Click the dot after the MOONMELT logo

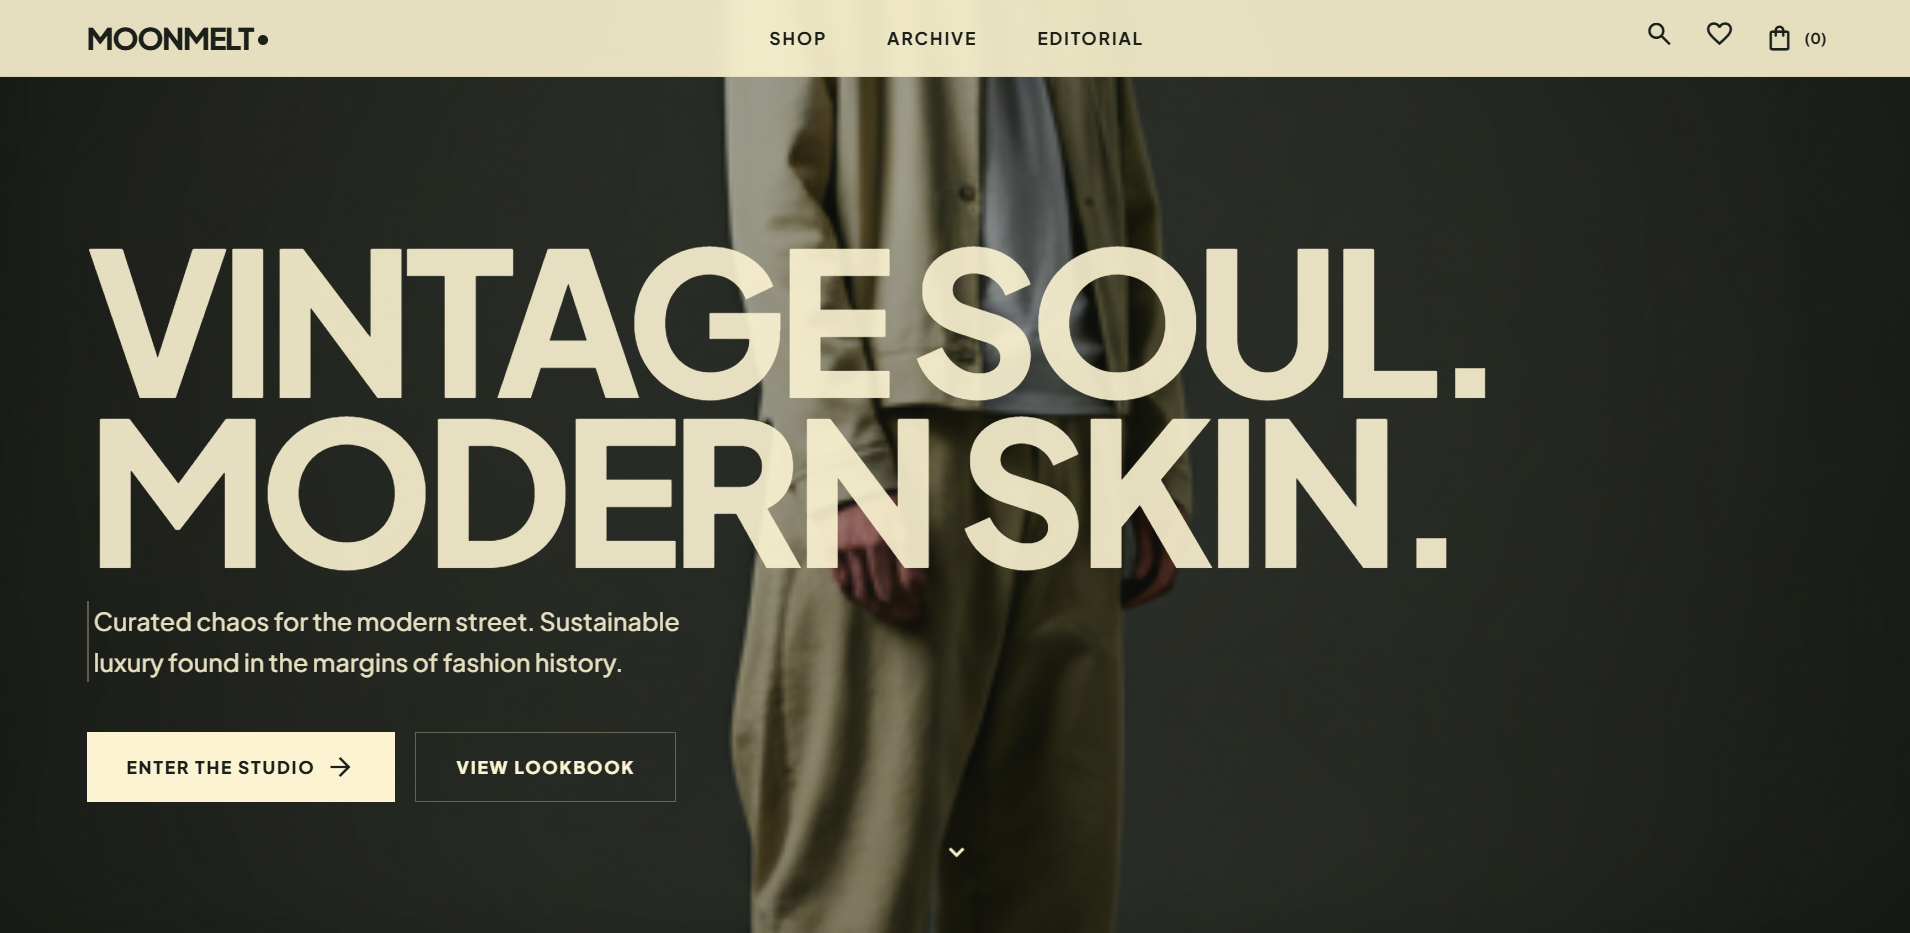pos(263,40)
